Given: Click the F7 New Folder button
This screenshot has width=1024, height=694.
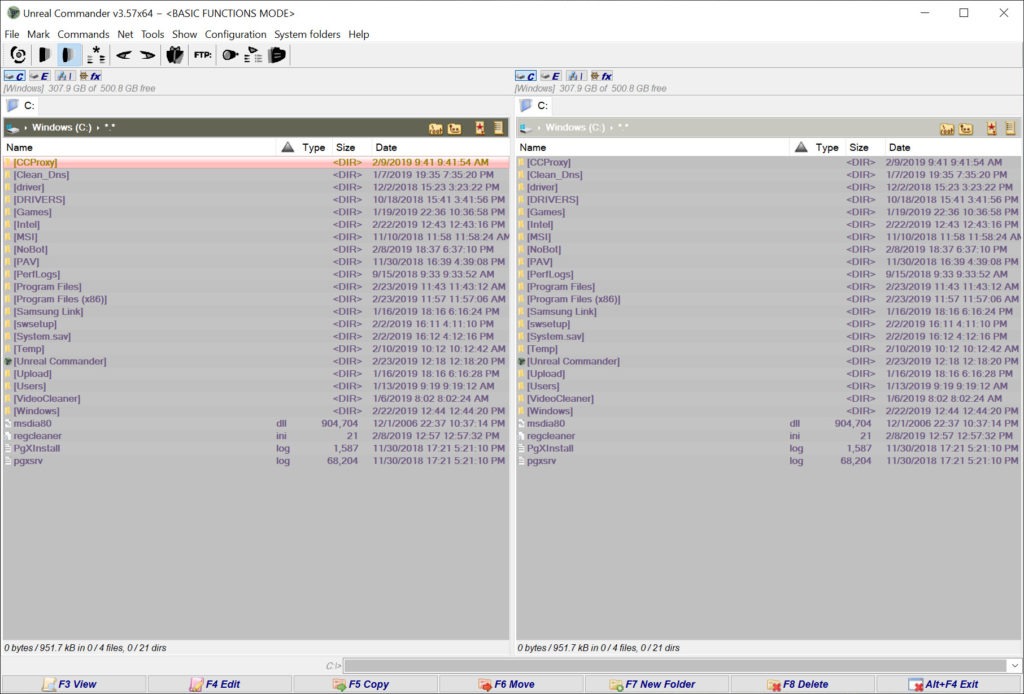Looking at the screenshot, I should pos(657,684).
